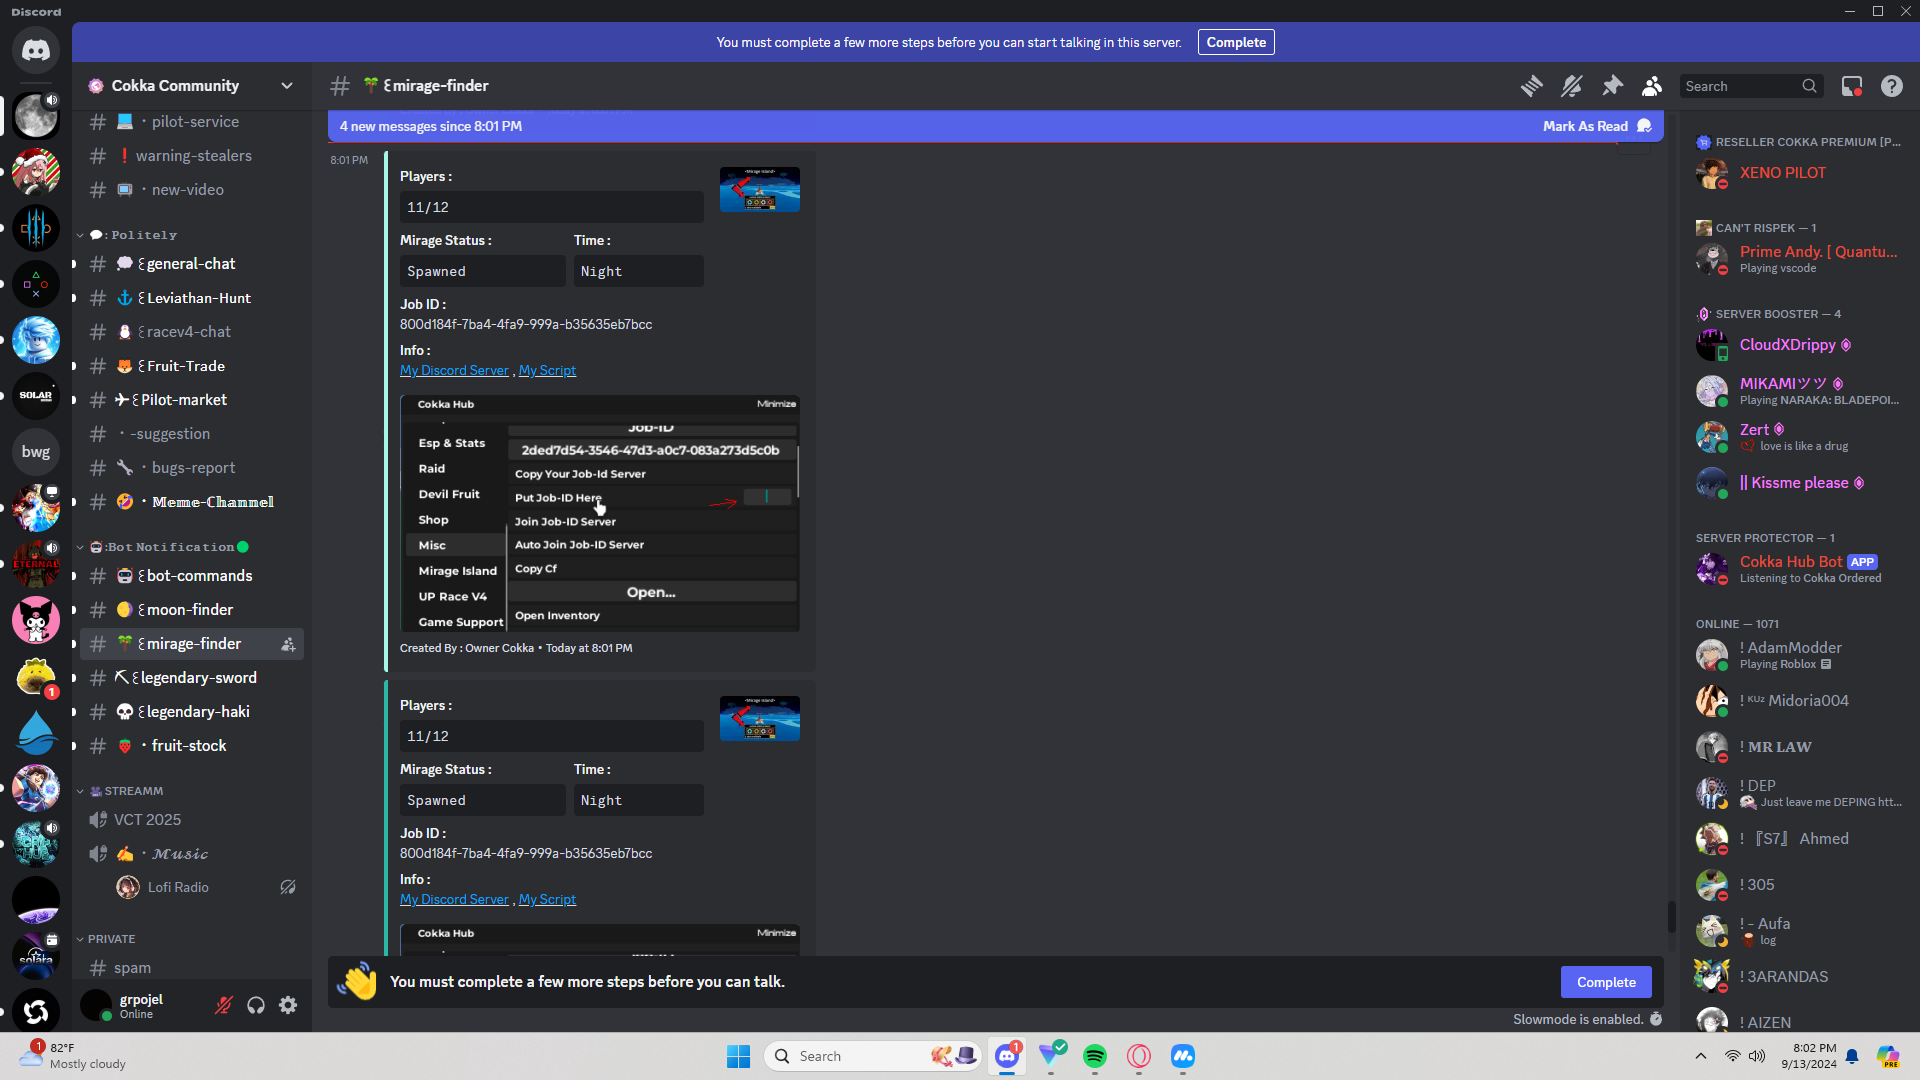
Task: Open My Discord Server link in first embed
Action: [454, 370]
